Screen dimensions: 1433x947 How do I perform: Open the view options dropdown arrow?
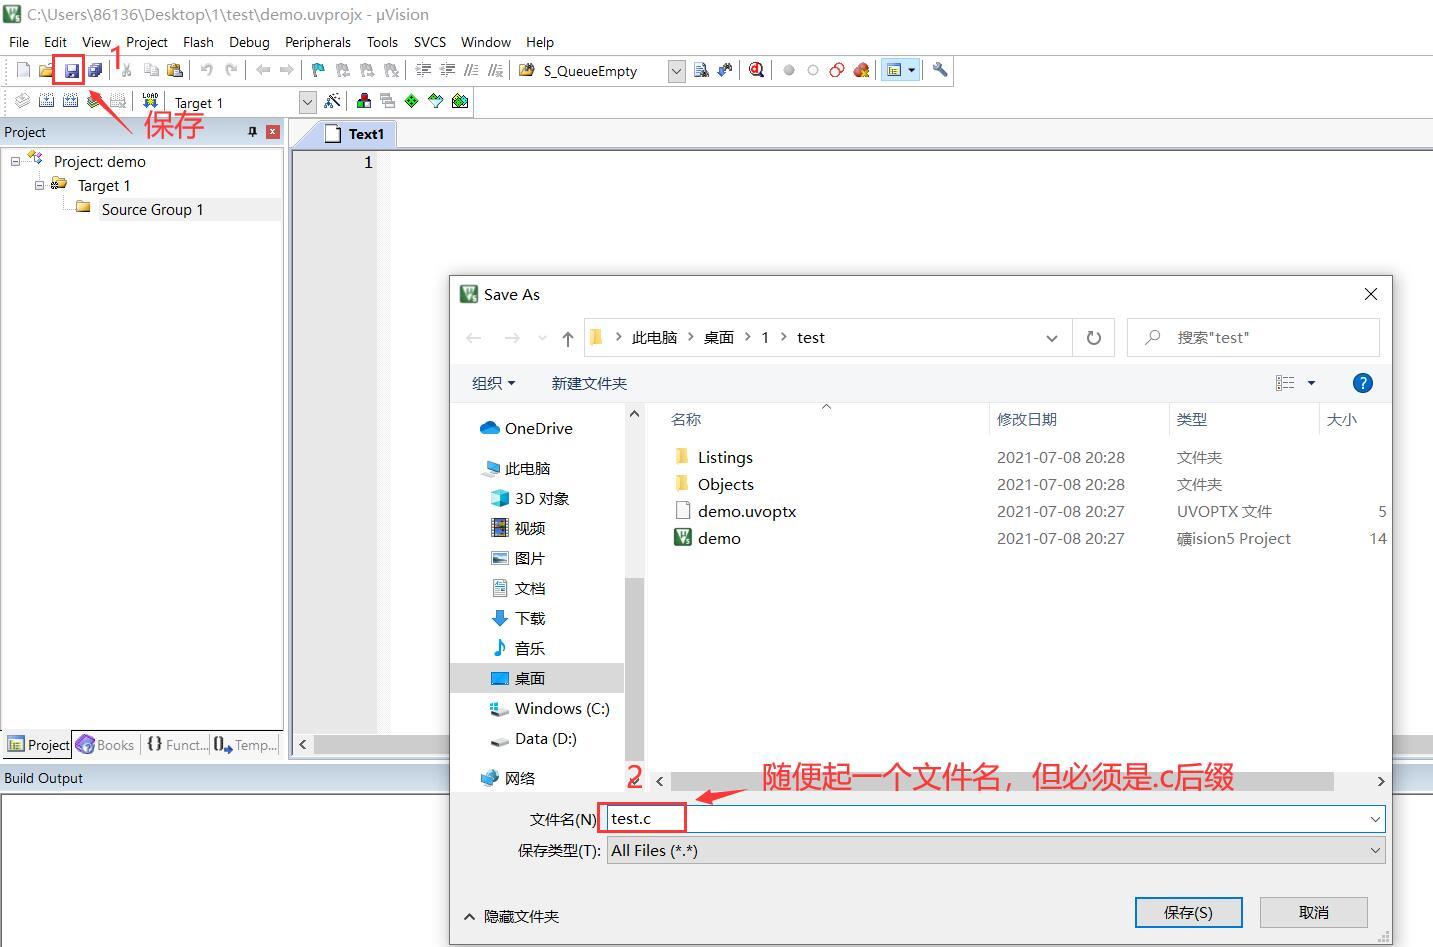pyautogui.click(x=1311, y=383)
